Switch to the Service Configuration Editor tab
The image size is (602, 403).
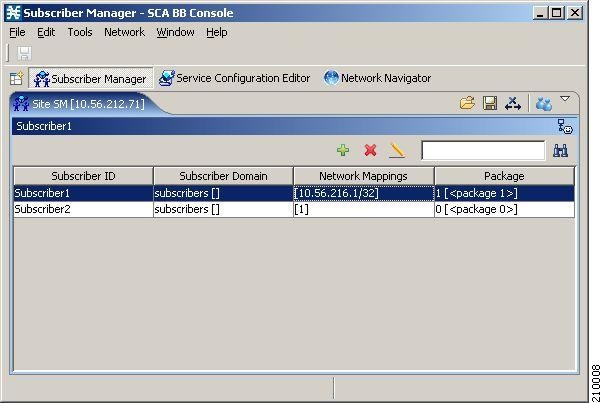click(x=235, y=78)
